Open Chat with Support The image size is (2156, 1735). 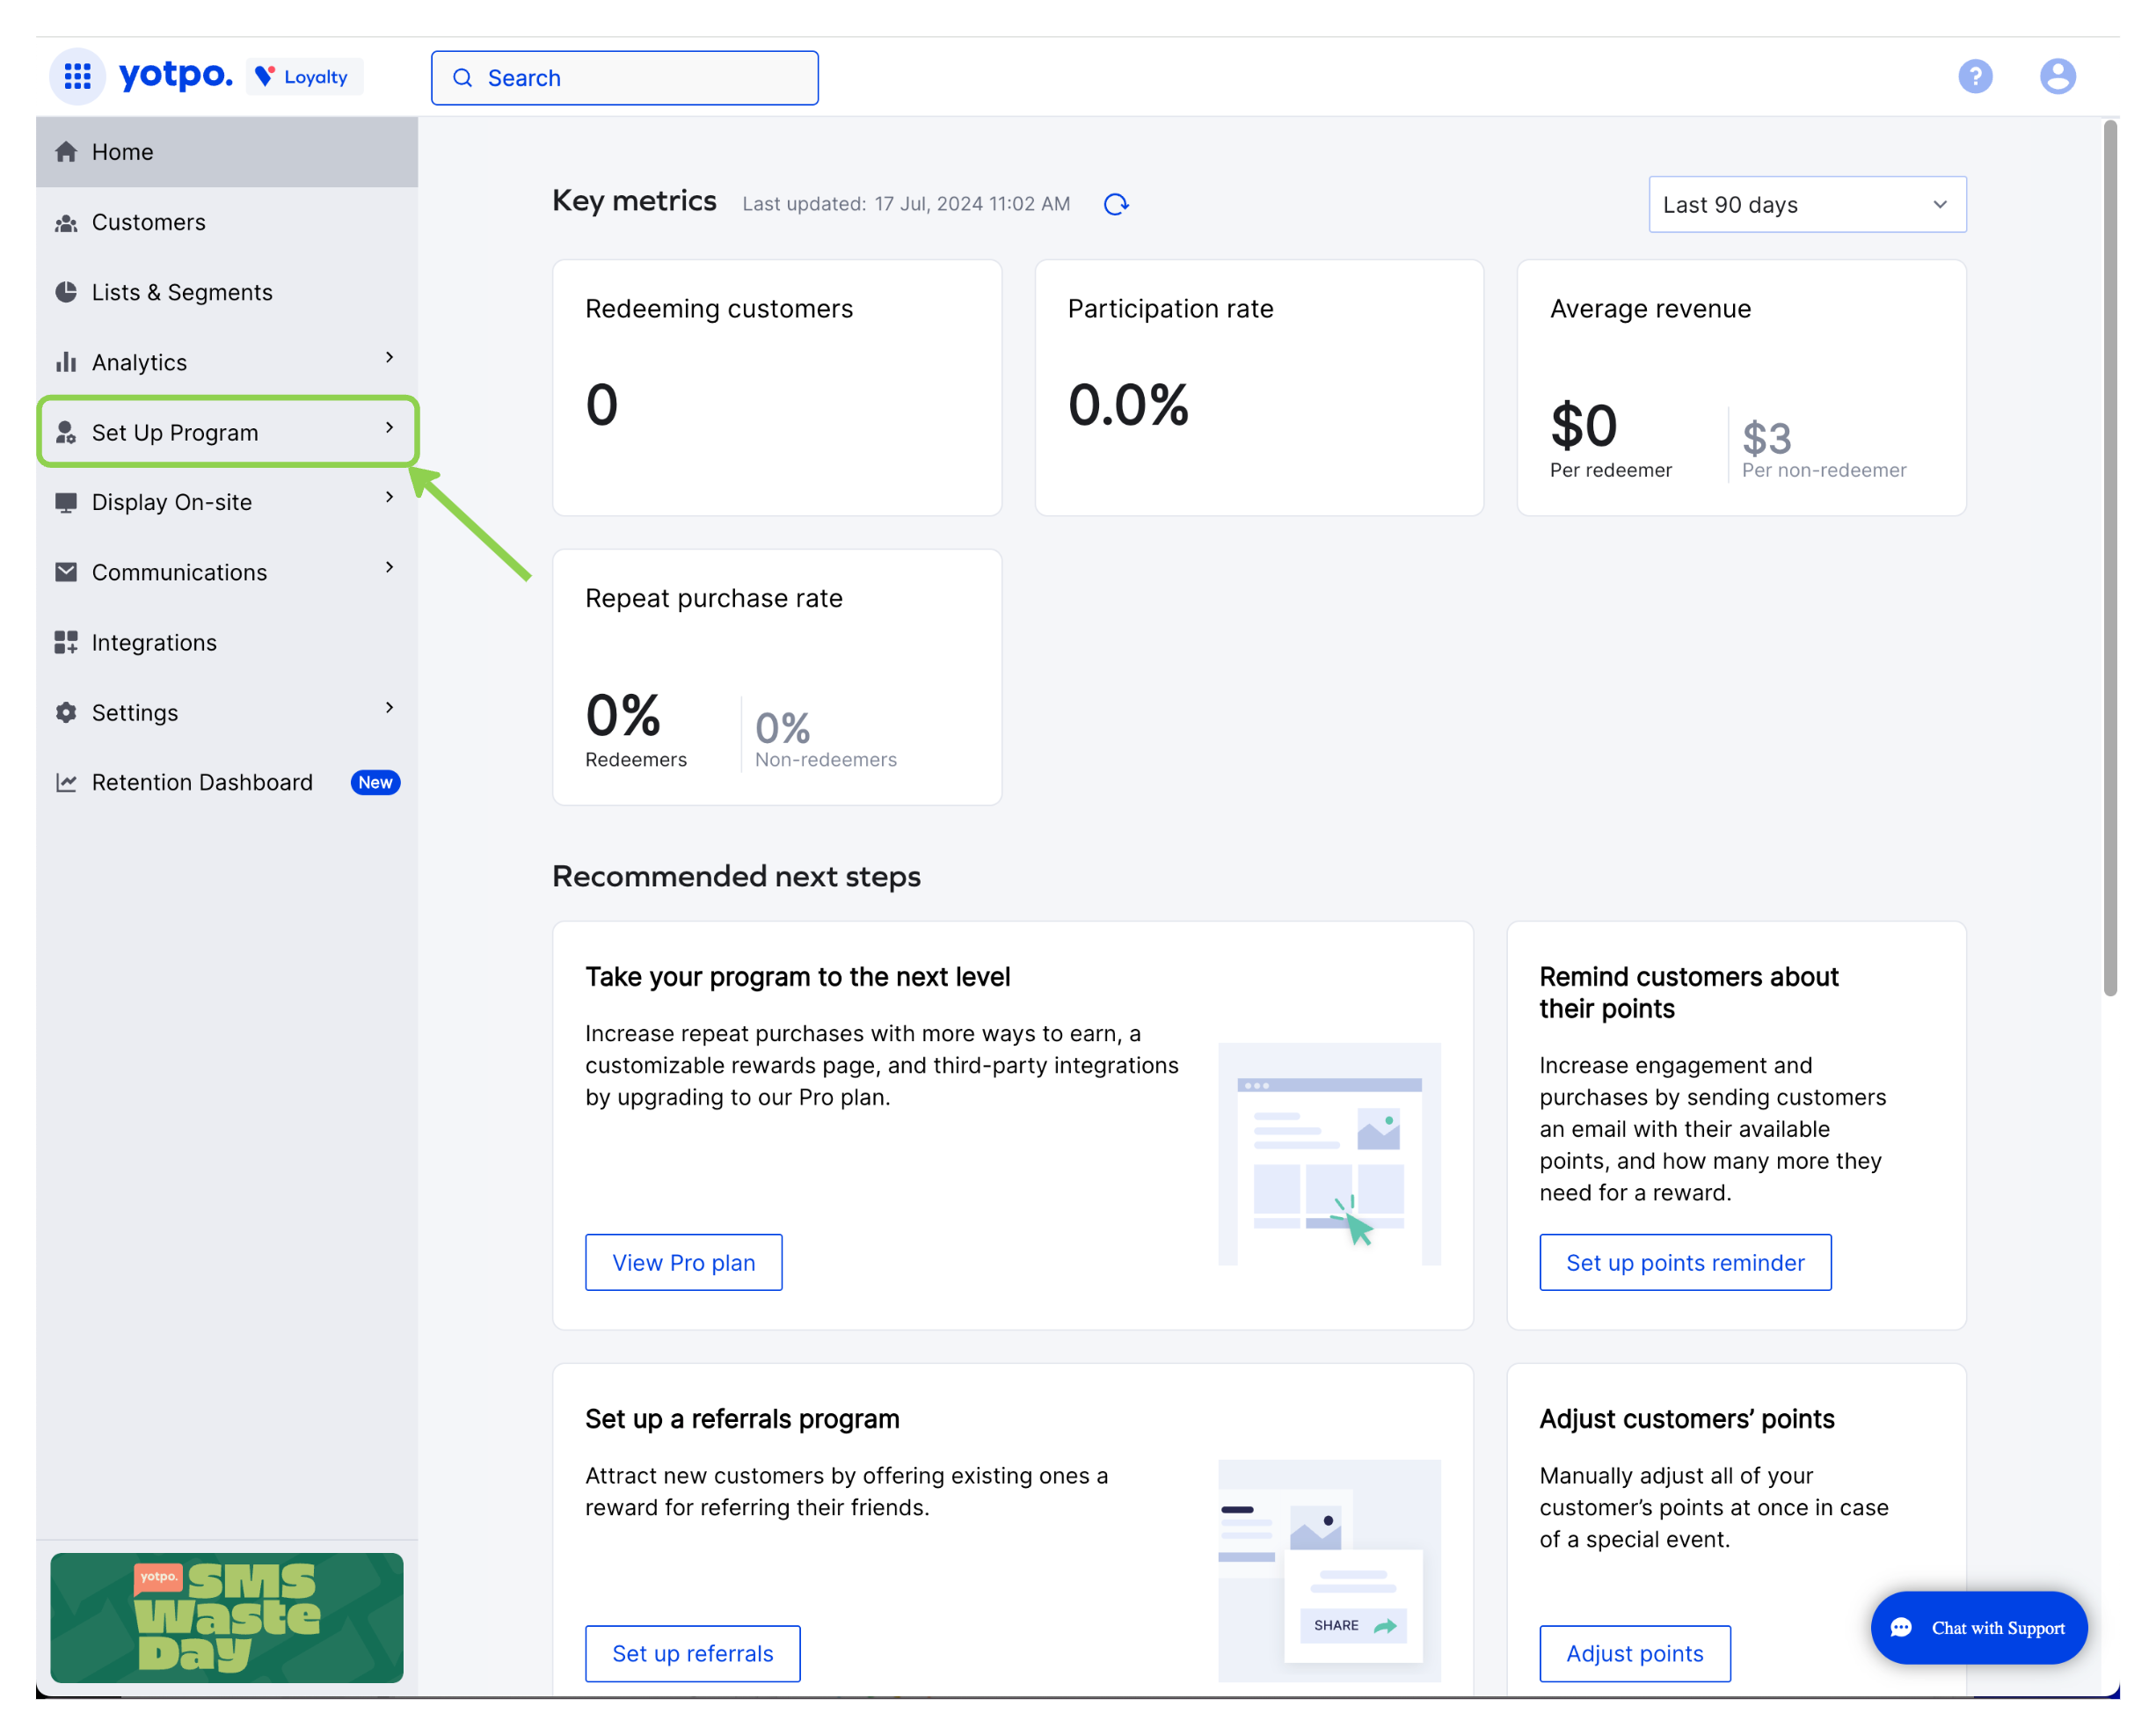[x=1978, y=1627]
